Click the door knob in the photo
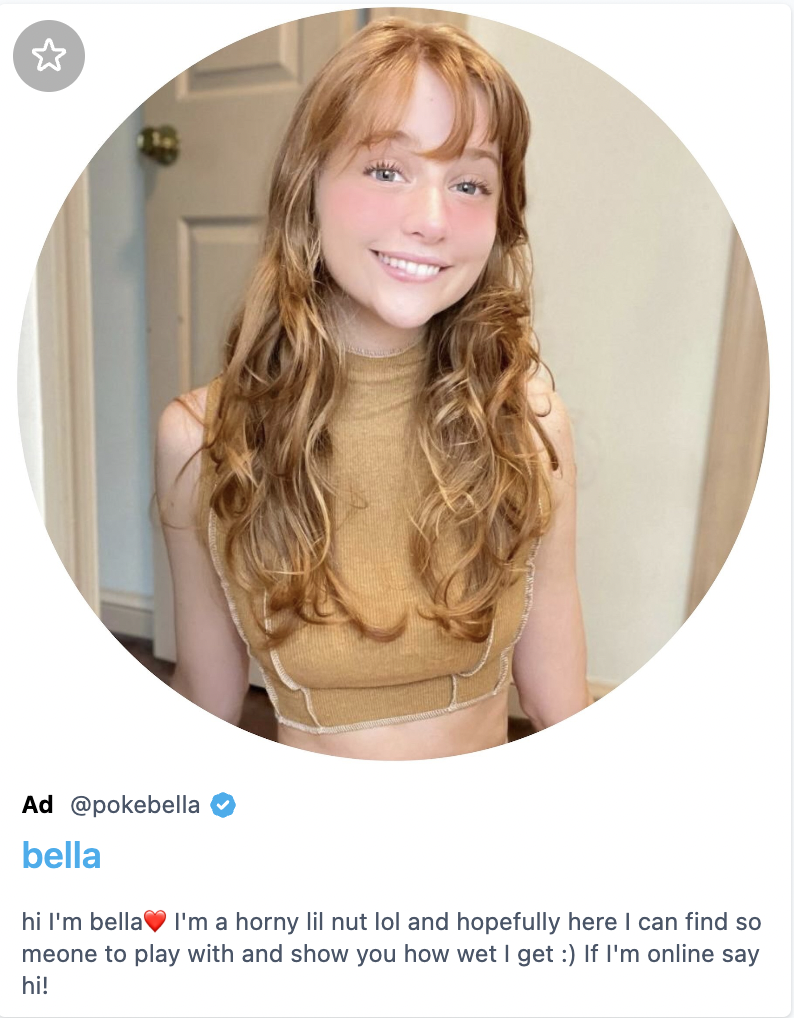 pyautogui.click(x=158, y=144)
